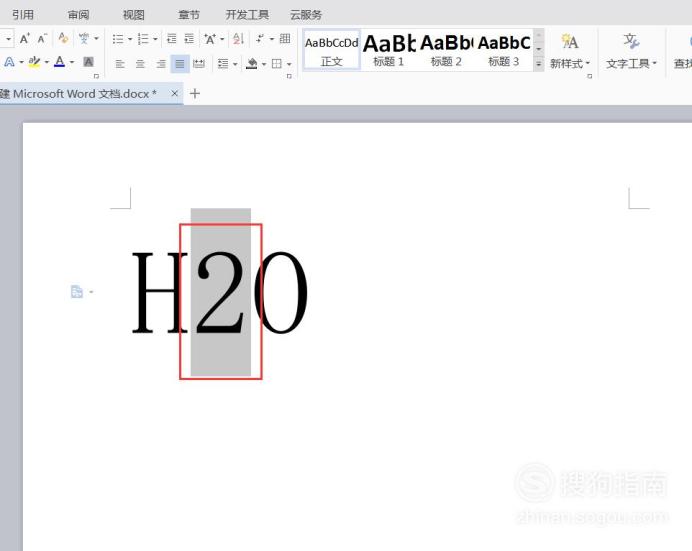Toggle justify alignment
The image size is (692, 551).
(180, 64)
